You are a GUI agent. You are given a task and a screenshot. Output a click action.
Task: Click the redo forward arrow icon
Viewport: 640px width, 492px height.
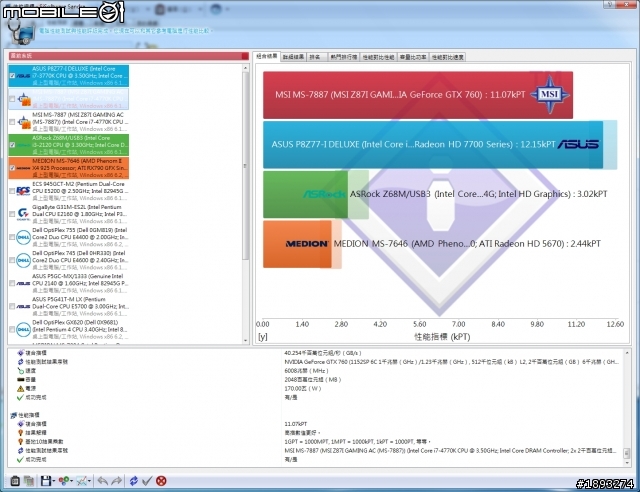(x=116, y=481)
